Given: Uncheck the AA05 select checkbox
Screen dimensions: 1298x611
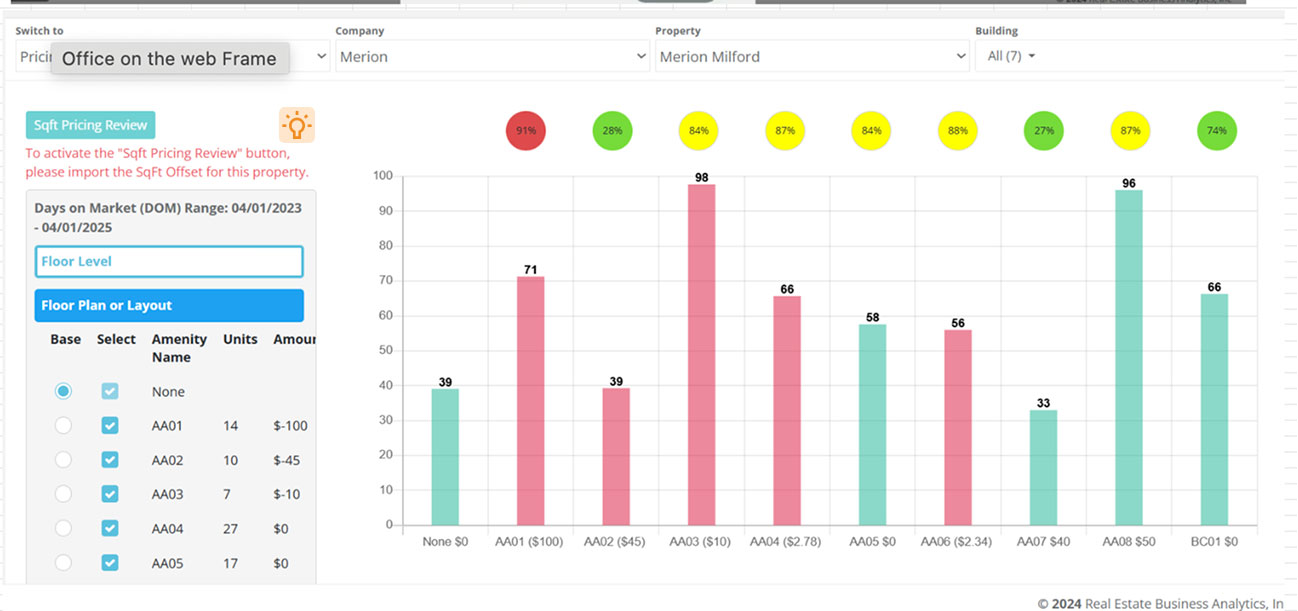Looking at the screenshot, I should point(110,562).
